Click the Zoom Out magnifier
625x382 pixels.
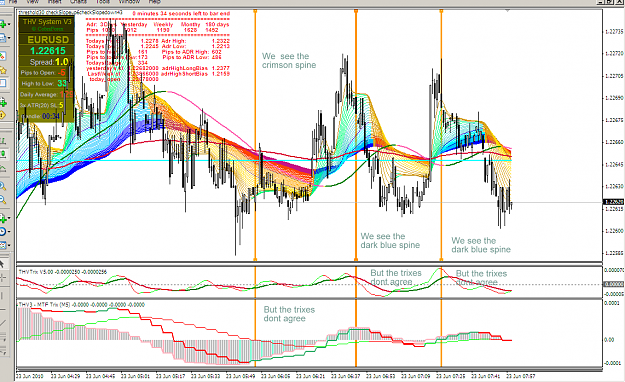point(3,199)
